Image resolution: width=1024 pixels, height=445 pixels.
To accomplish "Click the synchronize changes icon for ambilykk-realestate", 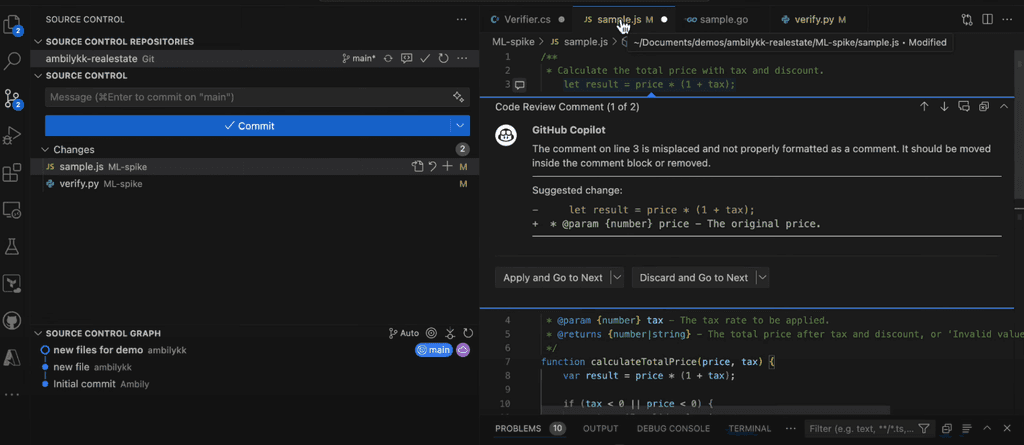I will 389,58.
